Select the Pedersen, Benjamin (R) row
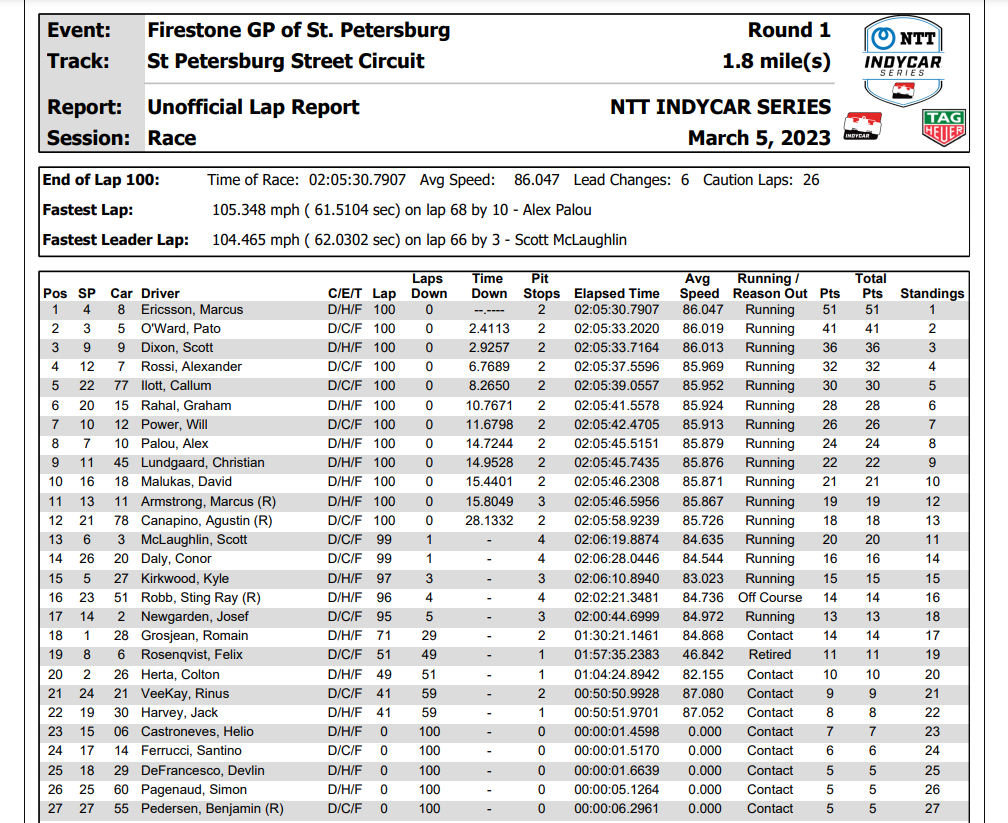Screen dimensions: 1008x823 point(504,809)
